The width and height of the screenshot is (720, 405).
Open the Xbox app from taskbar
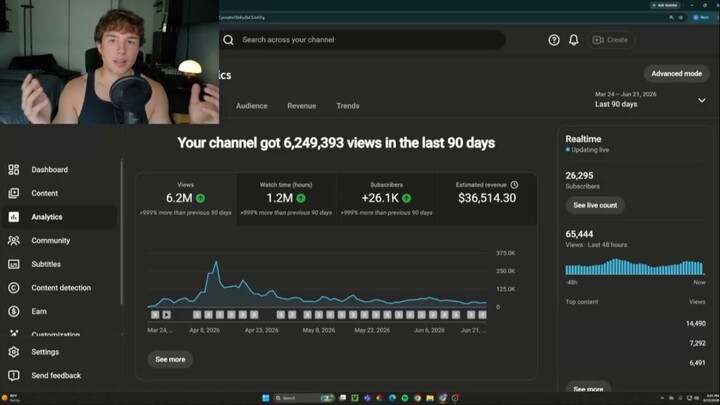(x=355, y=398)
